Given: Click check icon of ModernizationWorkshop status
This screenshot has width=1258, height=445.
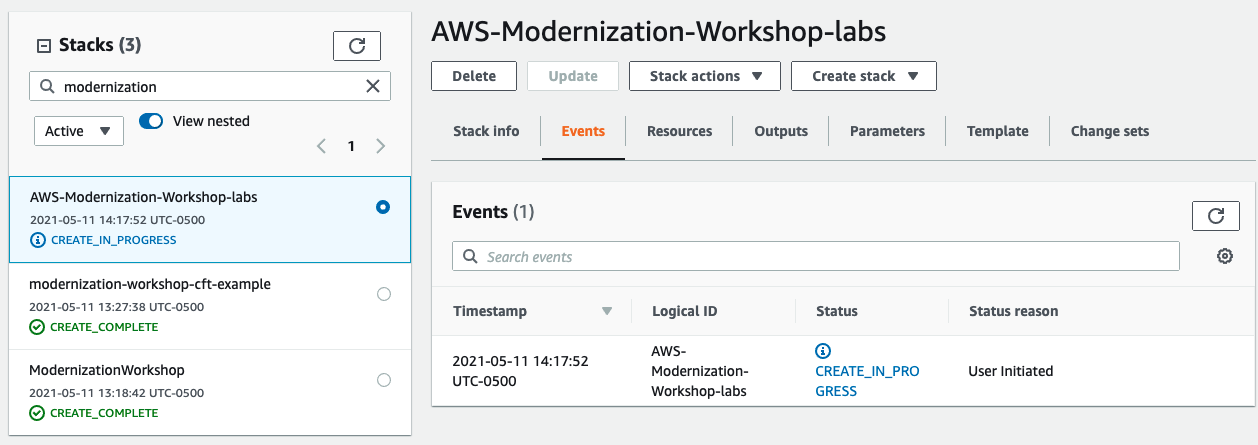Looking at the screenshot, I should click(37, 413).
